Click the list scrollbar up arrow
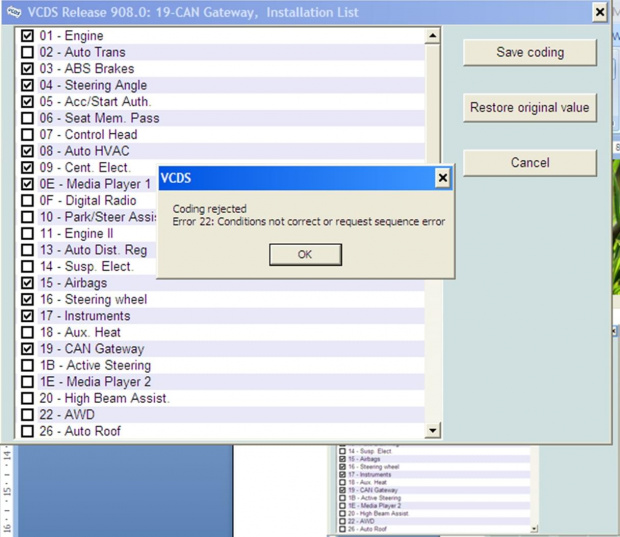The image size is (620, 537). (433, 36)
